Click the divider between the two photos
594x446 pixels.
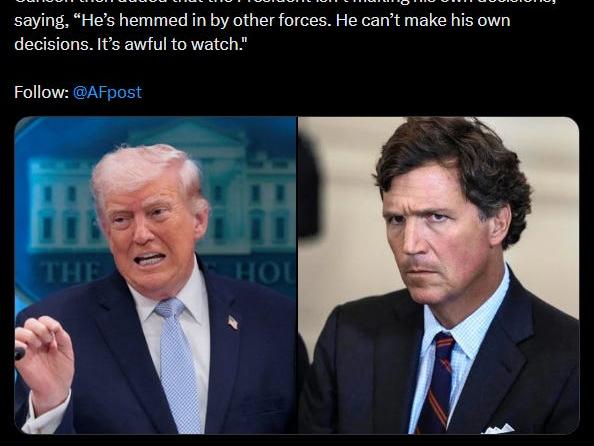tap(297, 275)
